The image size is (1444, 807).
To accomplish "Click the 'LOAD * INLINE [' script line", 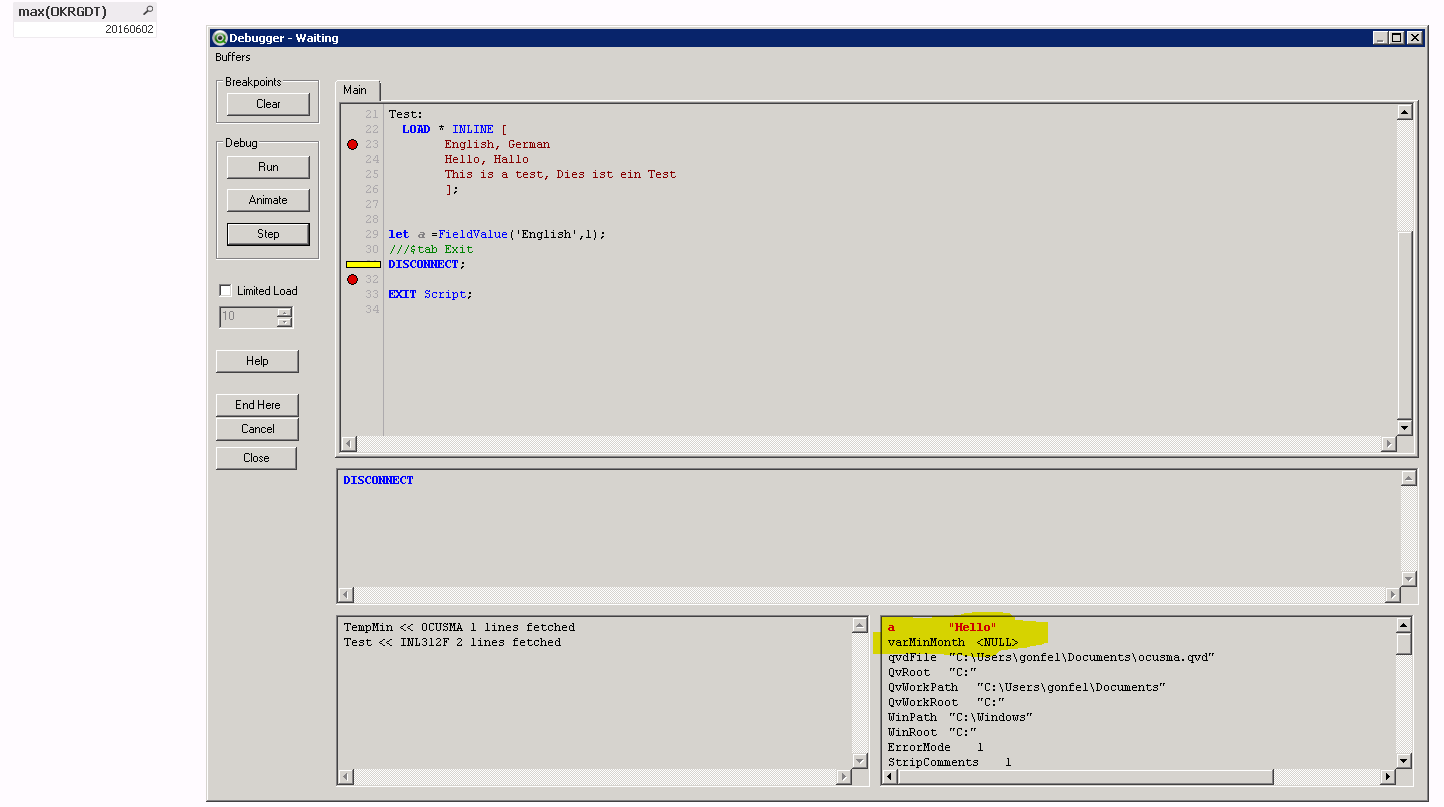I will [x=455, y=130].
